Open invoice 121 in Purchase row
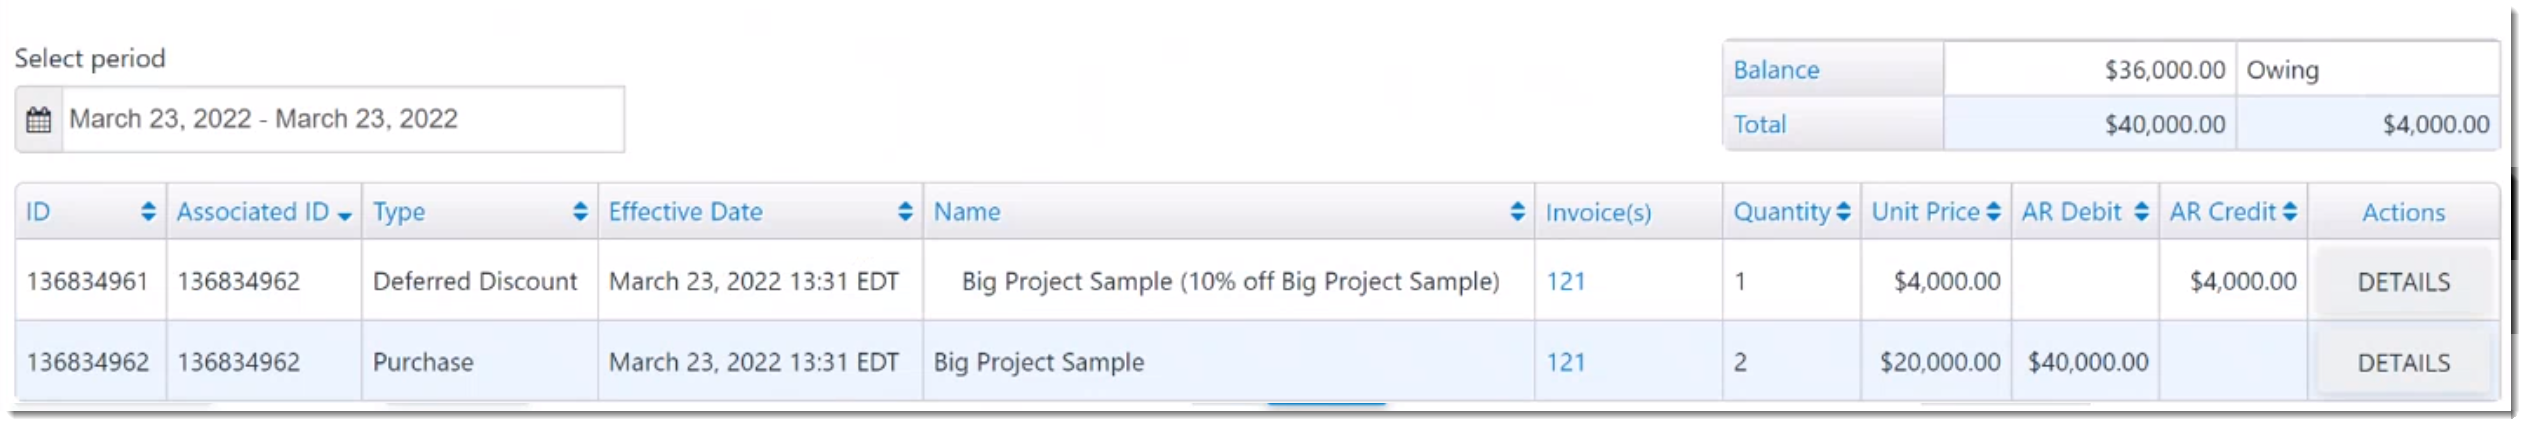The height and width of the screenshot is (426, 2526). [x=1566, y=362]
